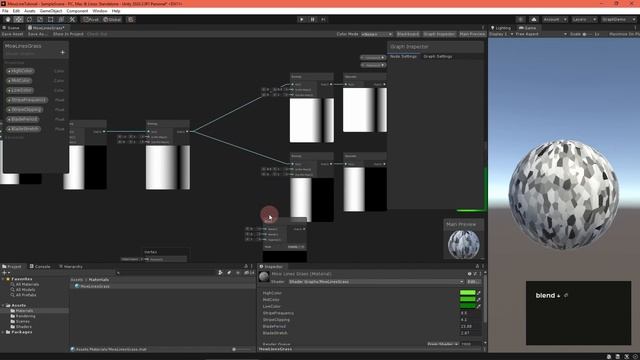Switch to the Console tab
The width and height of the screenshot is (640, 360).
40,267
